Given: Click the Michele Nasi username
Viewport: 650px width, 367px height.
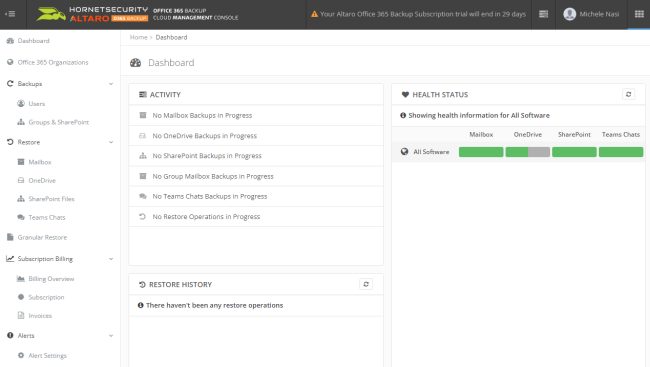Looking at the screenshot, I should (599, 14).
